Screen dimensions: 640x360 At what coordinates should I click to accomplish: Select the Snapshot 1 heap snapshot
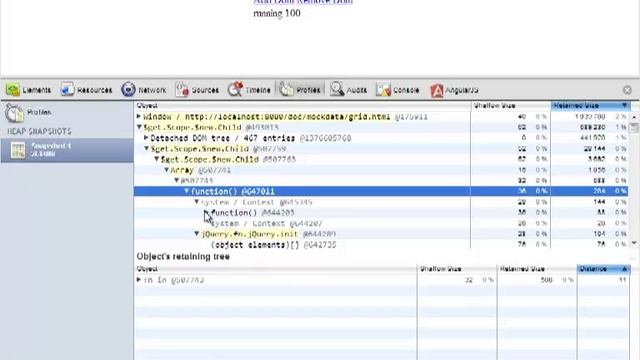67,150
